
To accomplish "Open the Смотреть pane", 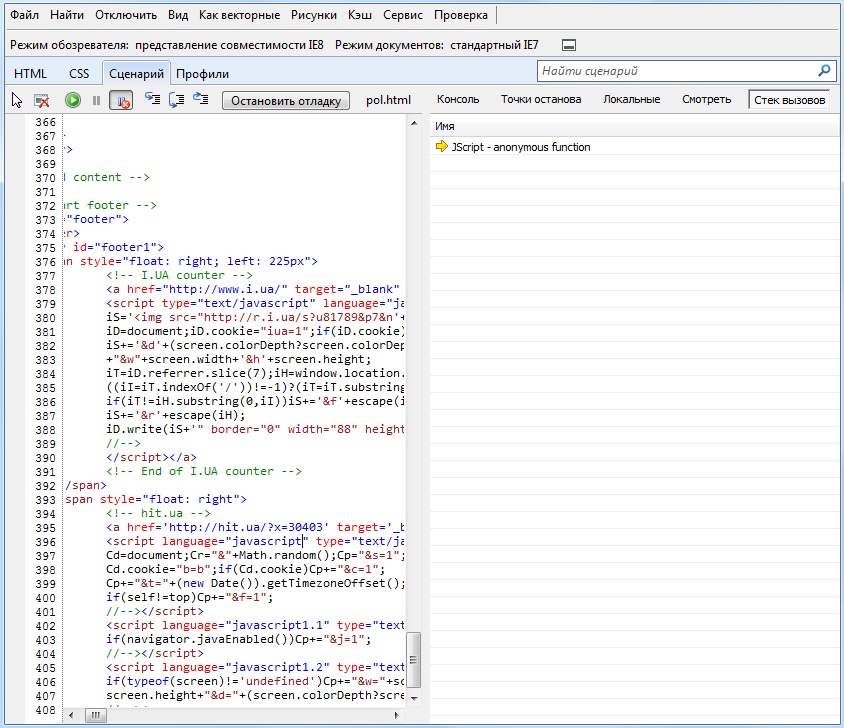I will point(707,99).
